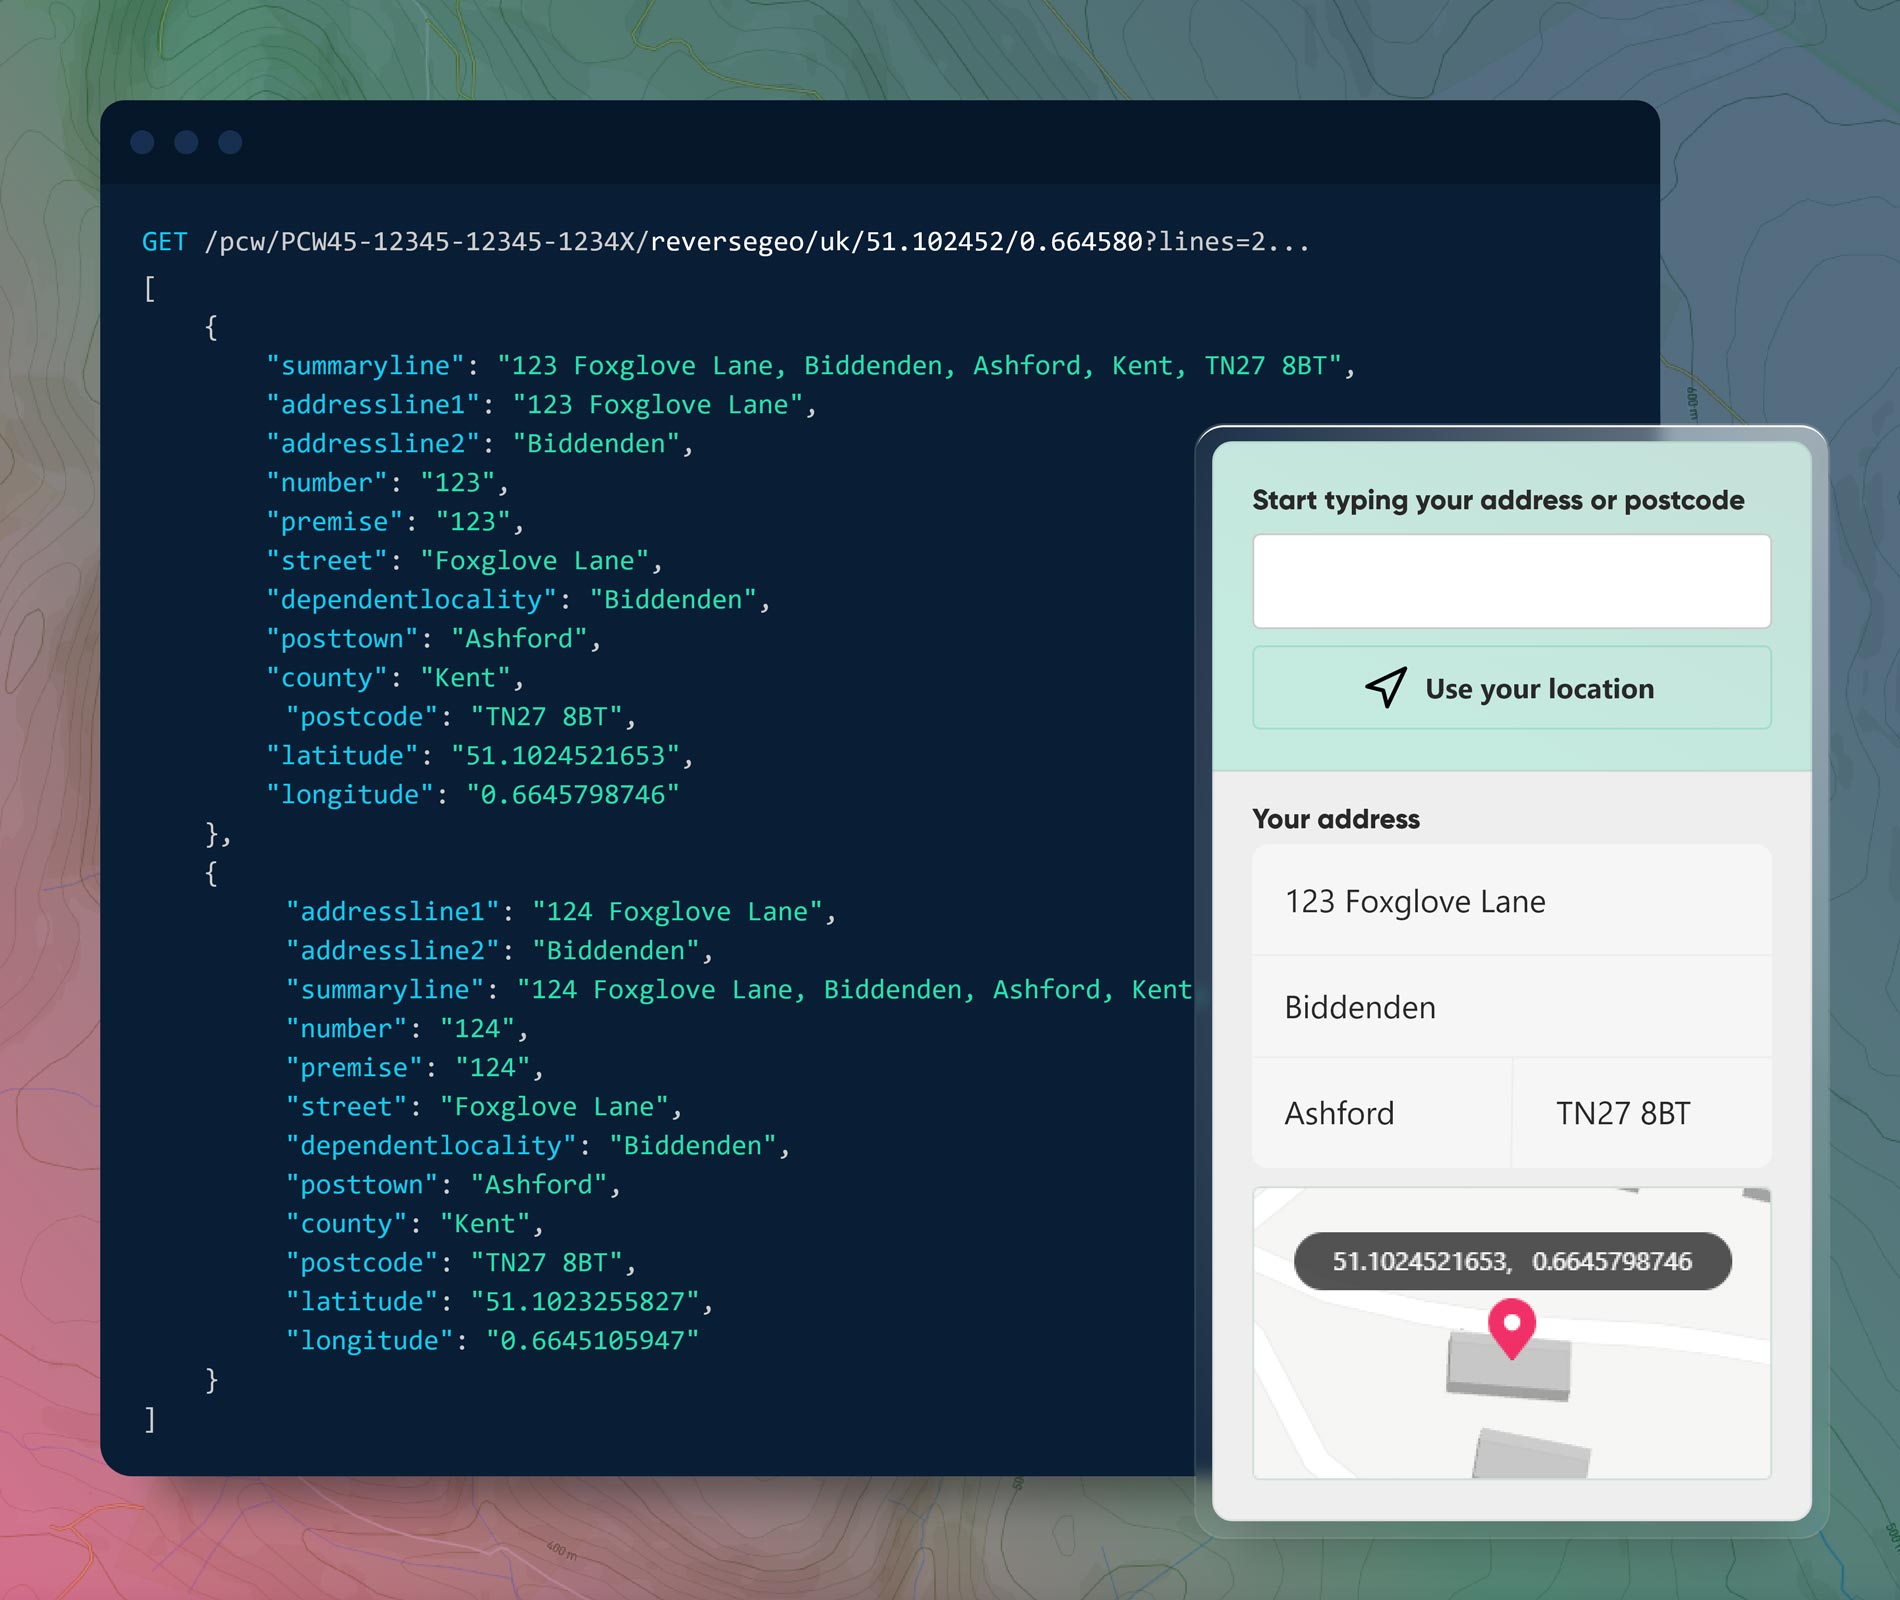The image size is (1900, 1600).
Task: Select the 123 Foxglove Lane address line
Action: [x=1511, y=901]
